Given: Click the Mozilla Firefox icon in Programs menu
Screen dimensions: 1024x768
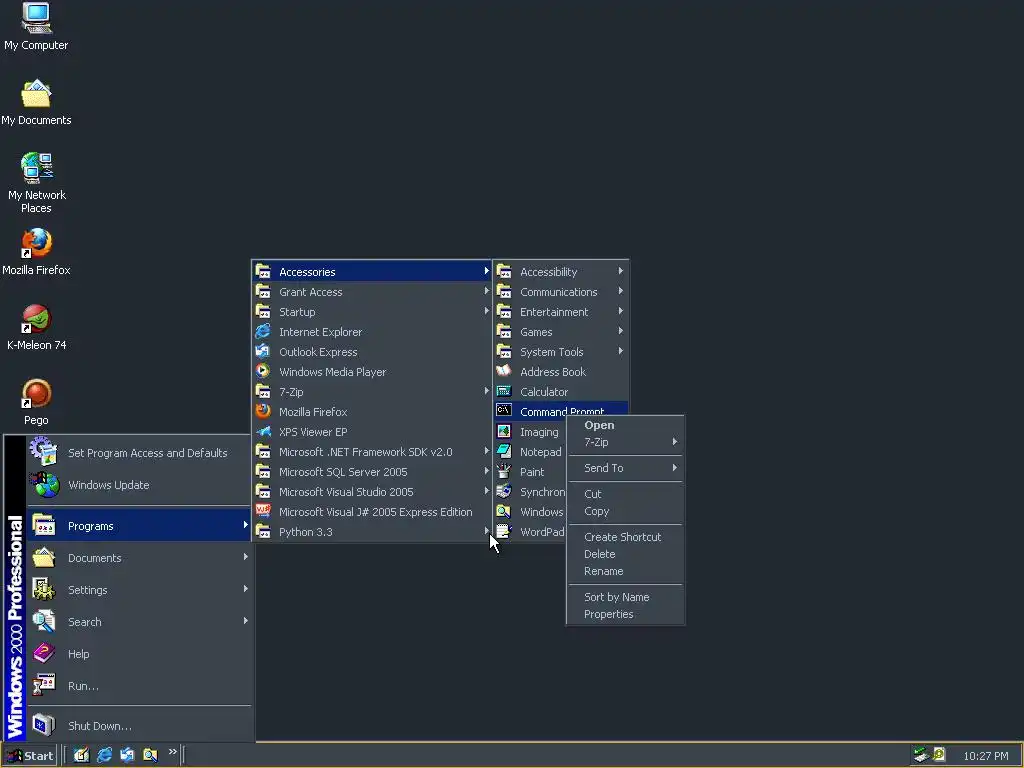Looking at the screenshot, I should tap(263, 411).
